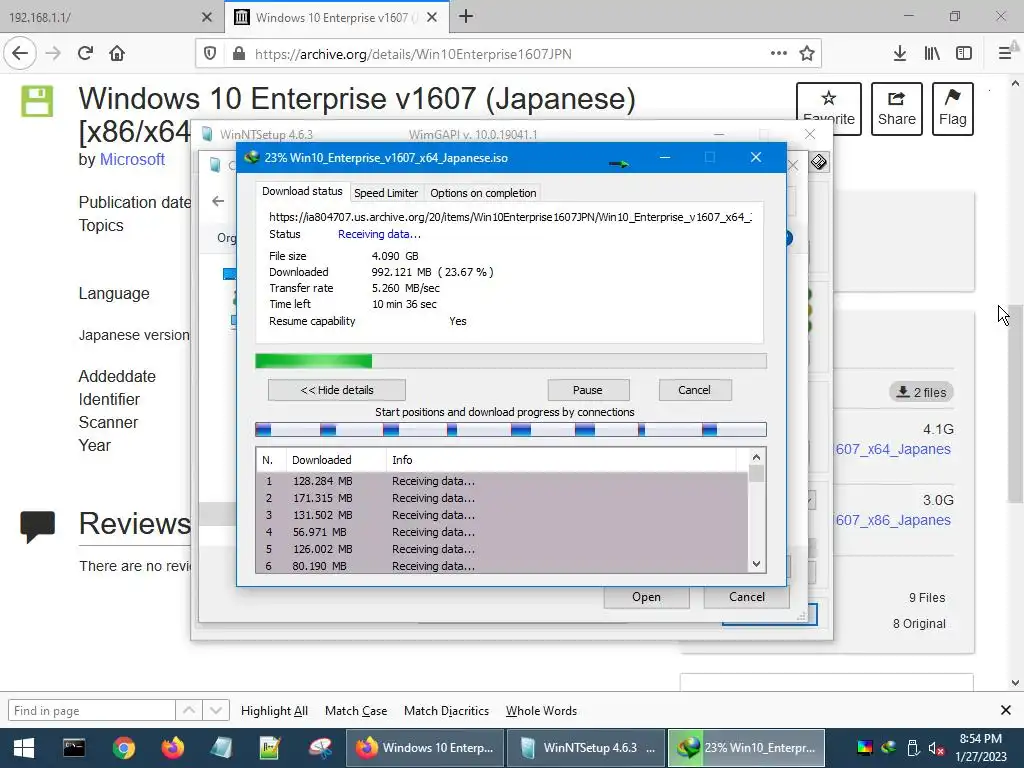Image resolution: width=1024 pixels, height=768 pixels.
Task: Toggle Whole Words option
Action: [541, 711]
